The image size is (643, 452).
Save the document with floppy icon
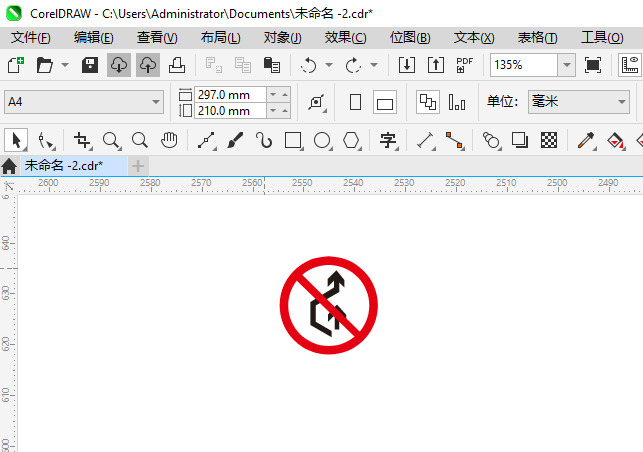tap(89, 65)
